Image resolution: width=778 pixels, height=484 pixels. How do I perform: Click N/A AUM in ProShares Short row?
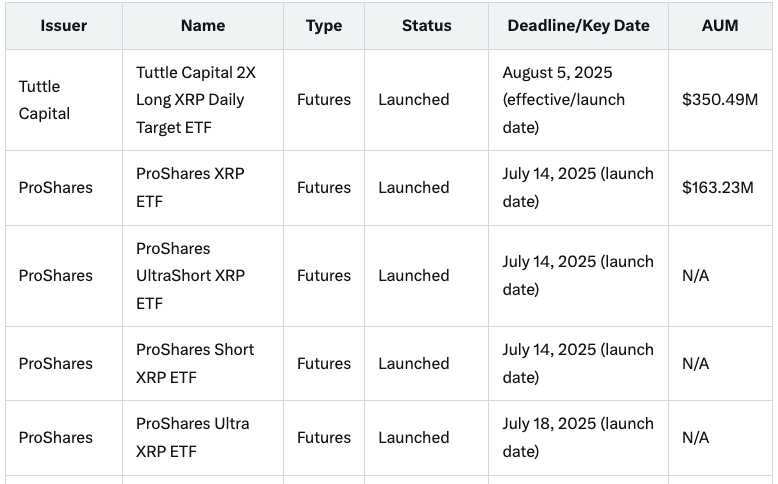click(695, 363)
